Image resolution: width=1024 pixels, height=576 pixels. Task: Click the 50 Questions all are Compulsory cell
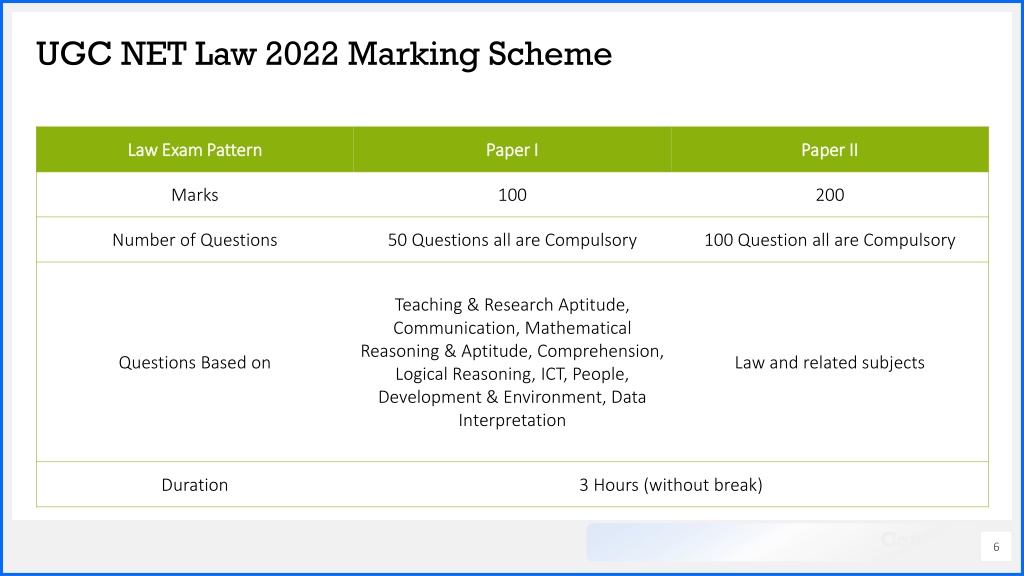pos(512,240)
